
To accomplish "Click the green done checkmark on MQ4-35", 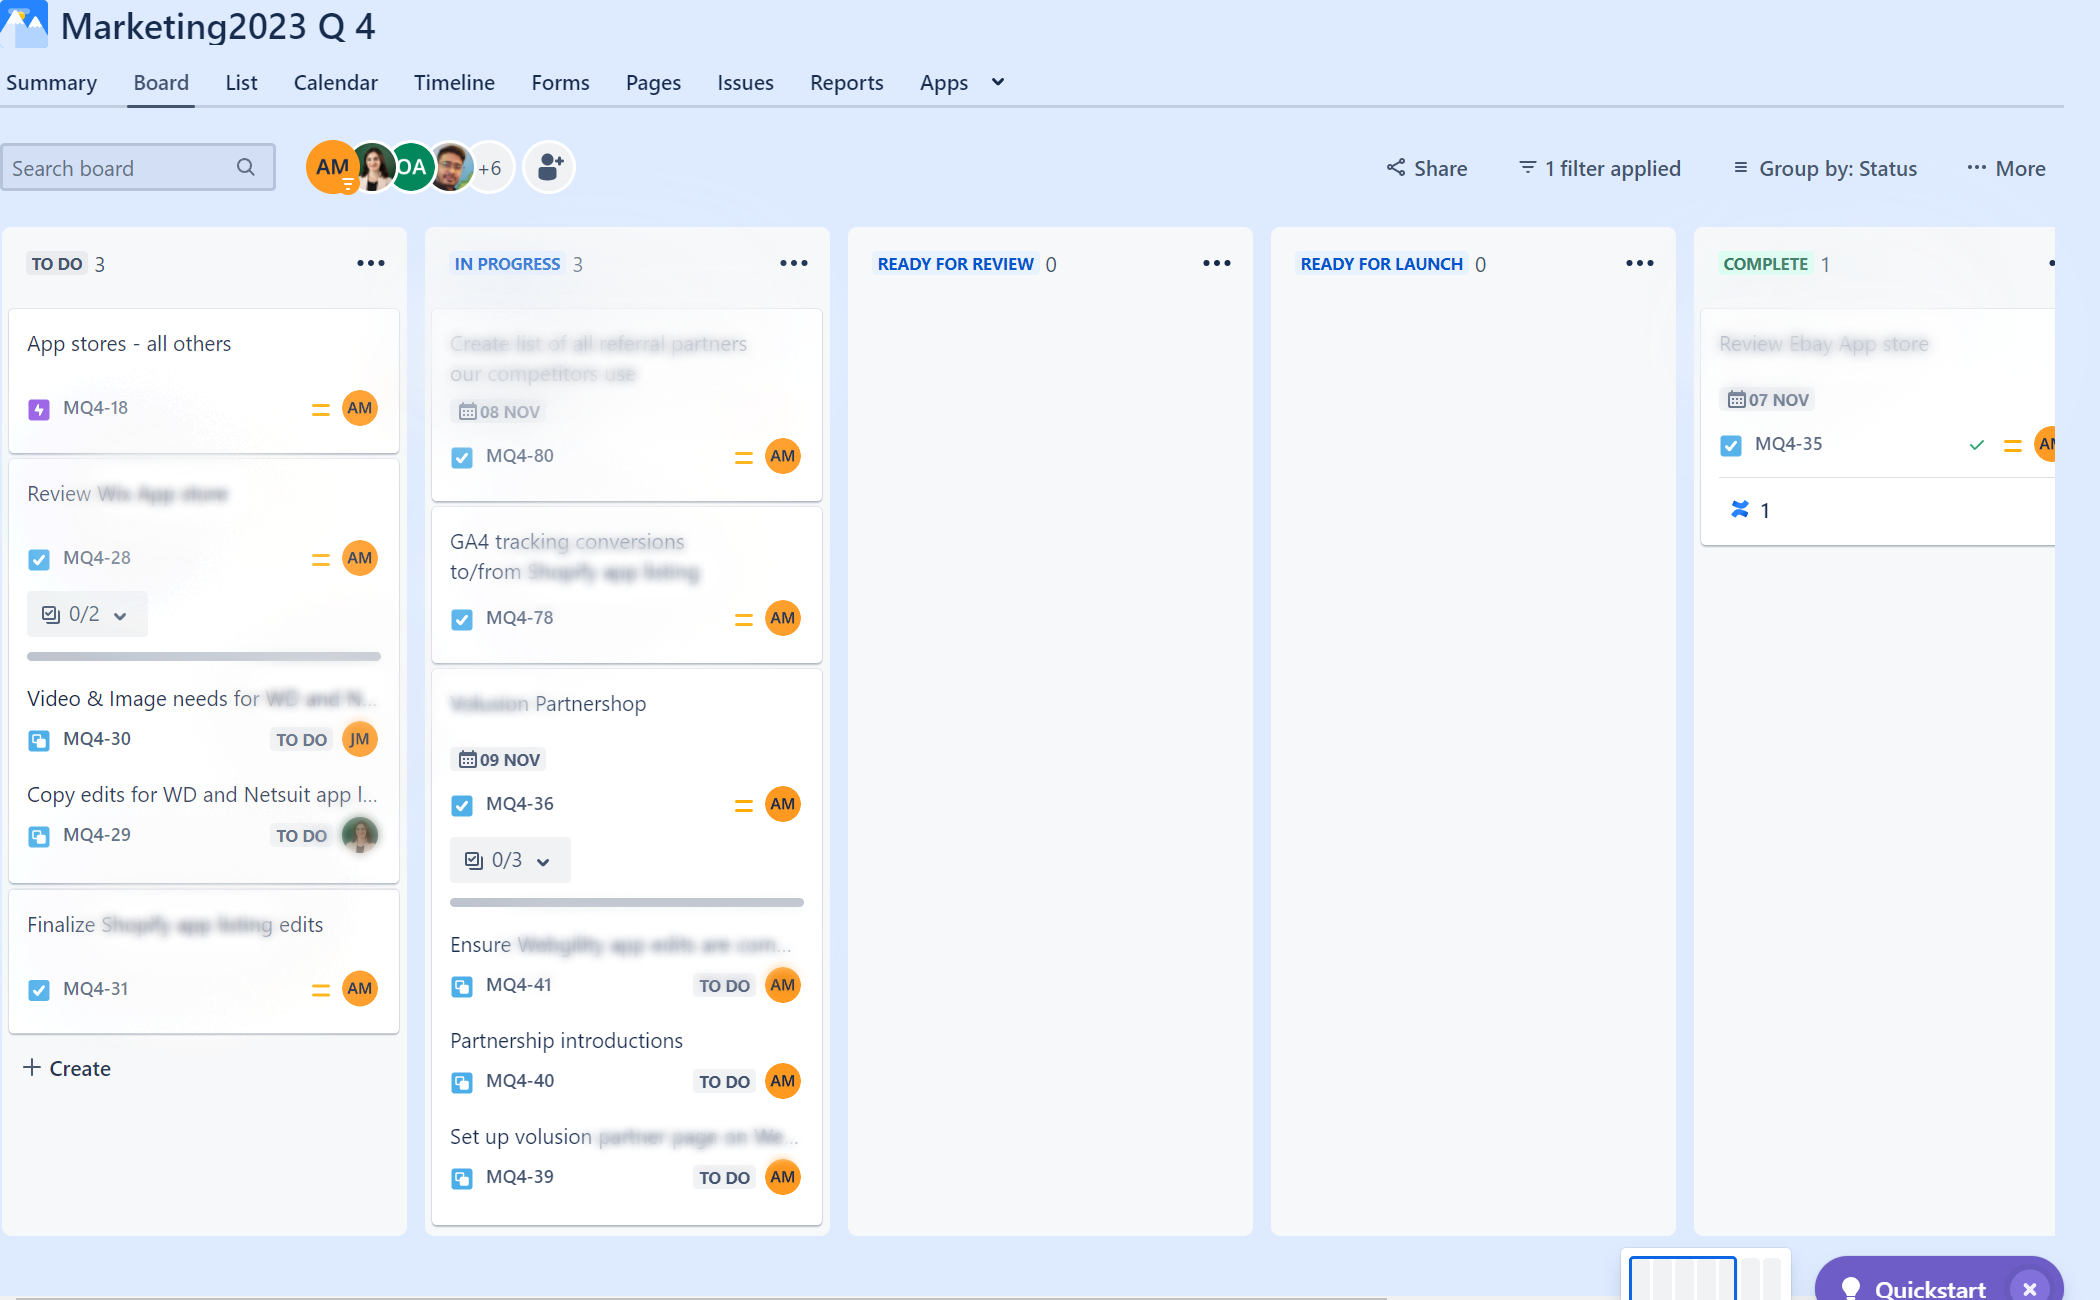I will (1976, 445).
